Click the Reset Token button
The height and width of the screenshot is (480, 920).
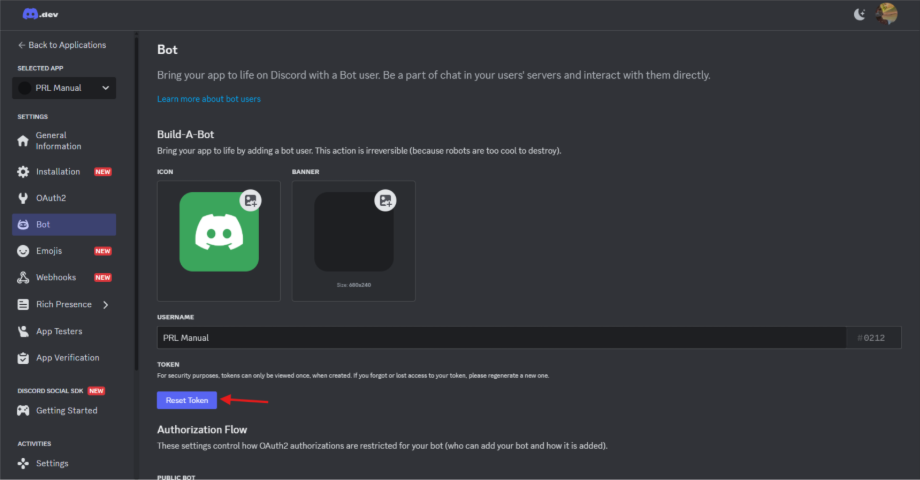click(x=187, y=400)
